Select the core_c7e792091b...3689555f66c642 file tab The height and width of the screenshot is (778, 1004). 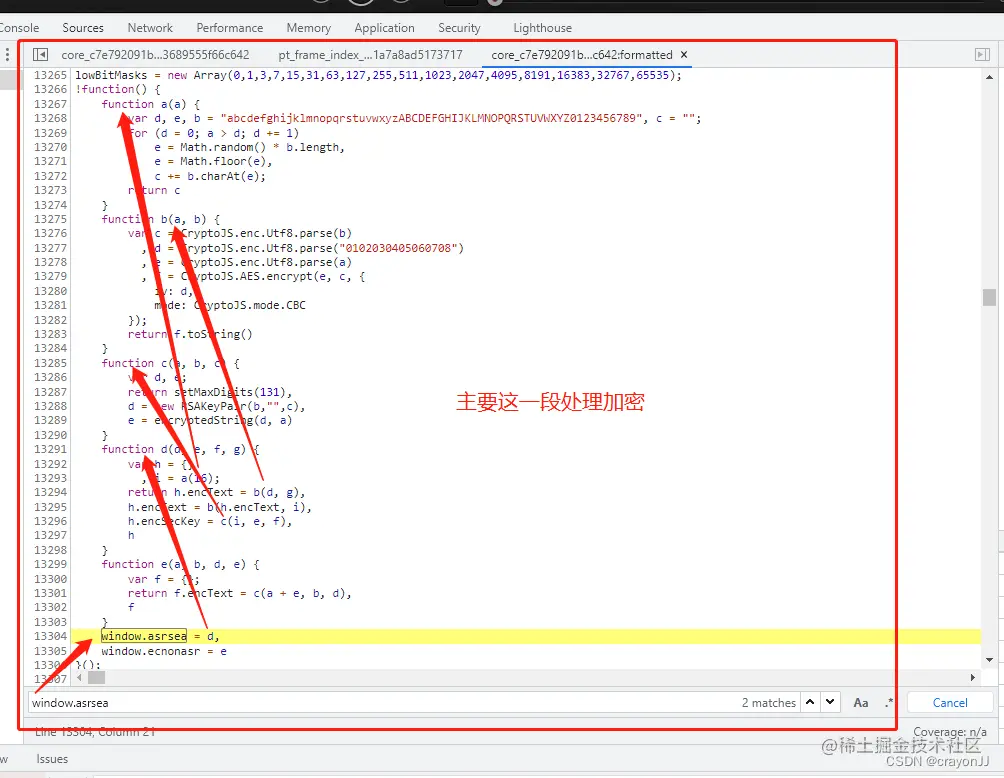pyautogui.click(x=155, y=55)
